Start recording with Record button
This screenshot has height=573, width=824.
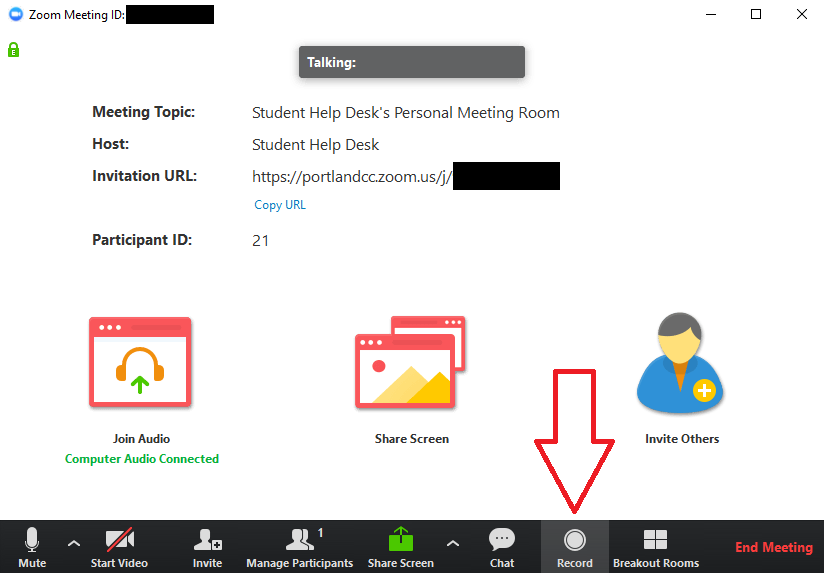(x=575, y=547)
